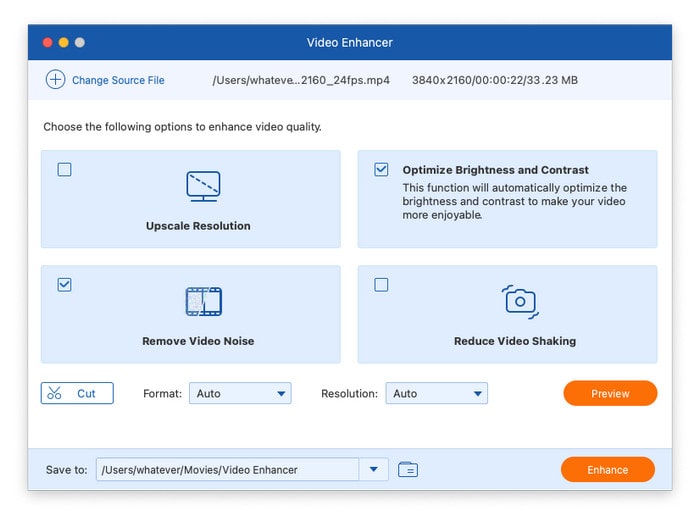Disable the Remove Video Noise checkbox
The height and width of the screenshot is (522, 700).
coord(65,285)
